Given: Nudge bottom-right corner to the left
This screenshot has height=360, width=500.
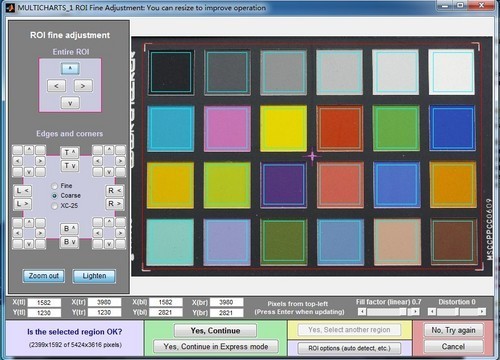Looking at the screenshot, I should tap(98, 233).
